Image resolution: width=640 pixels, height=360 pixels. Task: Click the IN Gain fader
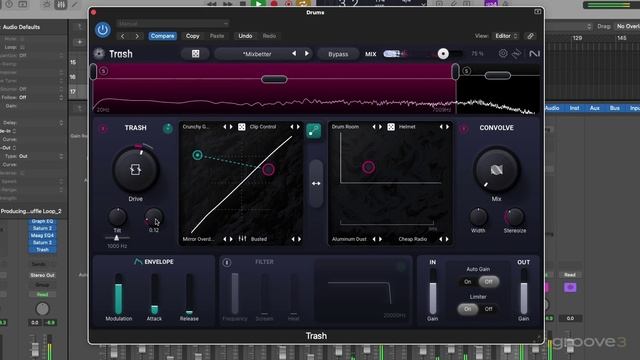point(433,291)
